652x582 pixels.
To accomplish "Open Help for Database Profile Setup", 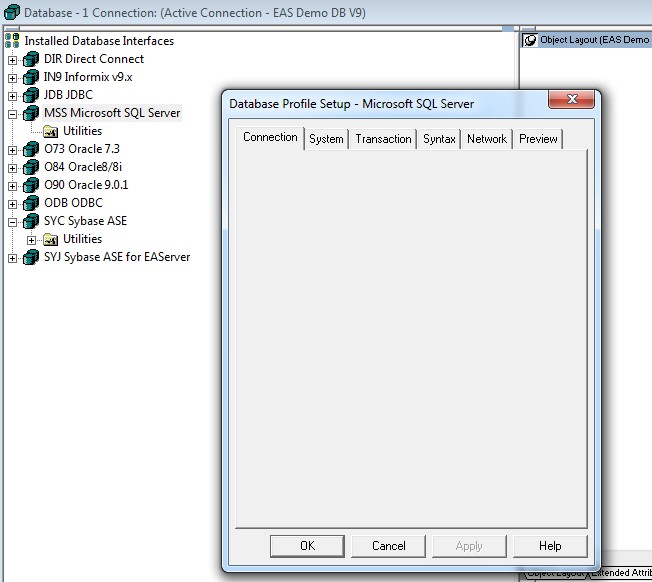I will (x=550, y=546).
